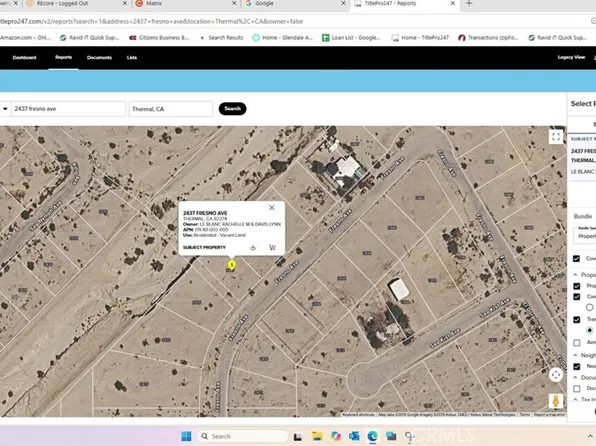This screenshot has height=446, width=596.
Task: Go to the Dashboard nav item
Action: [x=24, y=58]
